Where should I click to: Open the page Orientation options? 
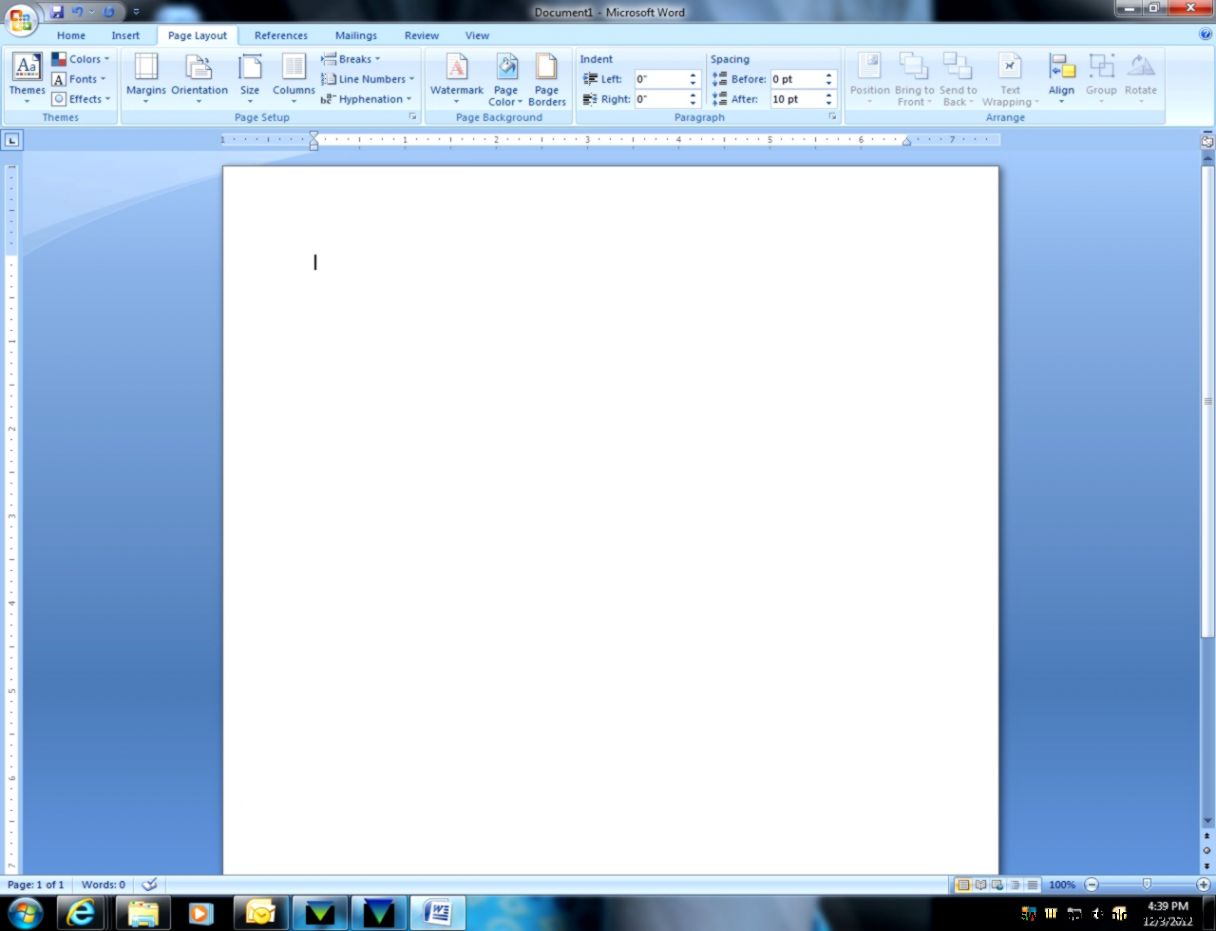click(x=199, y=78)
